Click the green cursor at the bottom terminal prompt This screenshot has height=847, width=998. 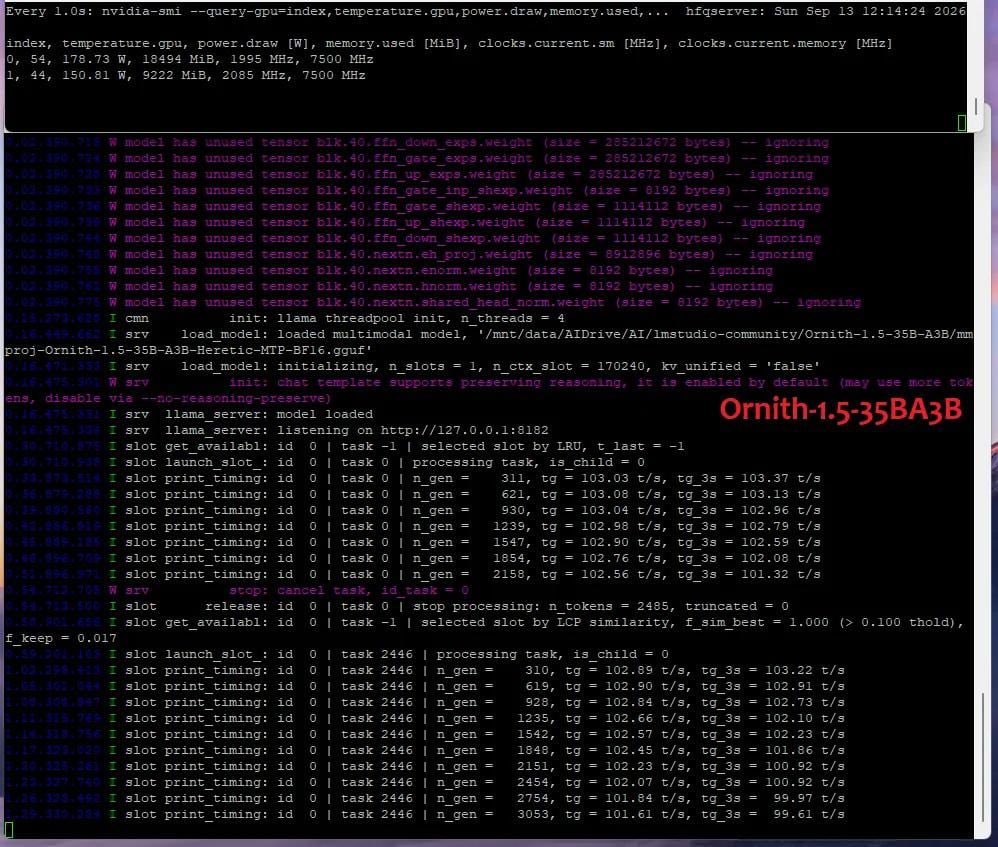[9, 830]
